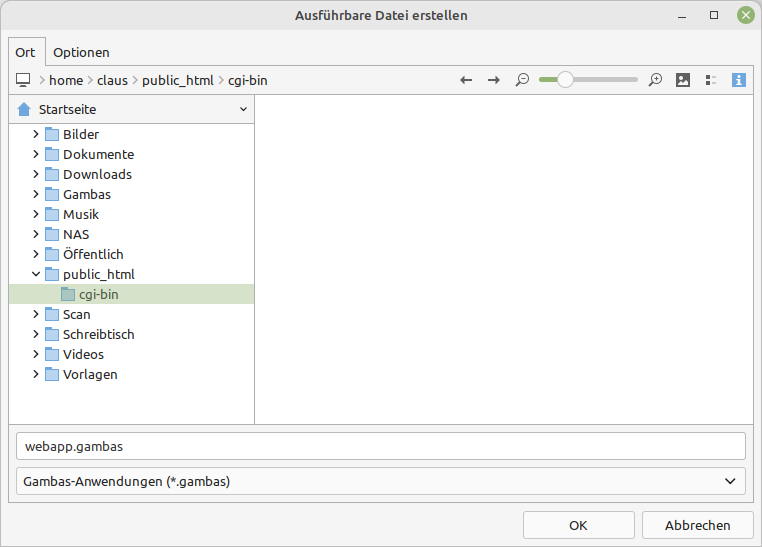Switch to the Optionen tab
This screenshot has height=547, width=762.
click(x=81, y=52)
